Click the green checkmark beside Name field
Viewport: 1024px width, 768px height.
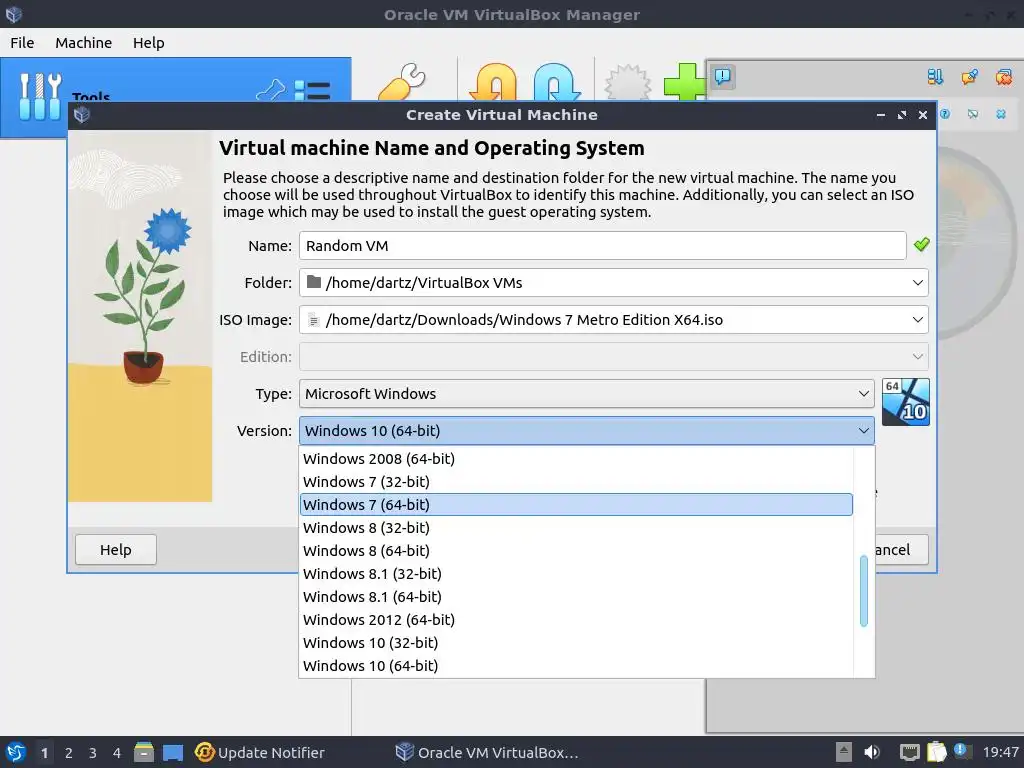click(x=921, y=244)
